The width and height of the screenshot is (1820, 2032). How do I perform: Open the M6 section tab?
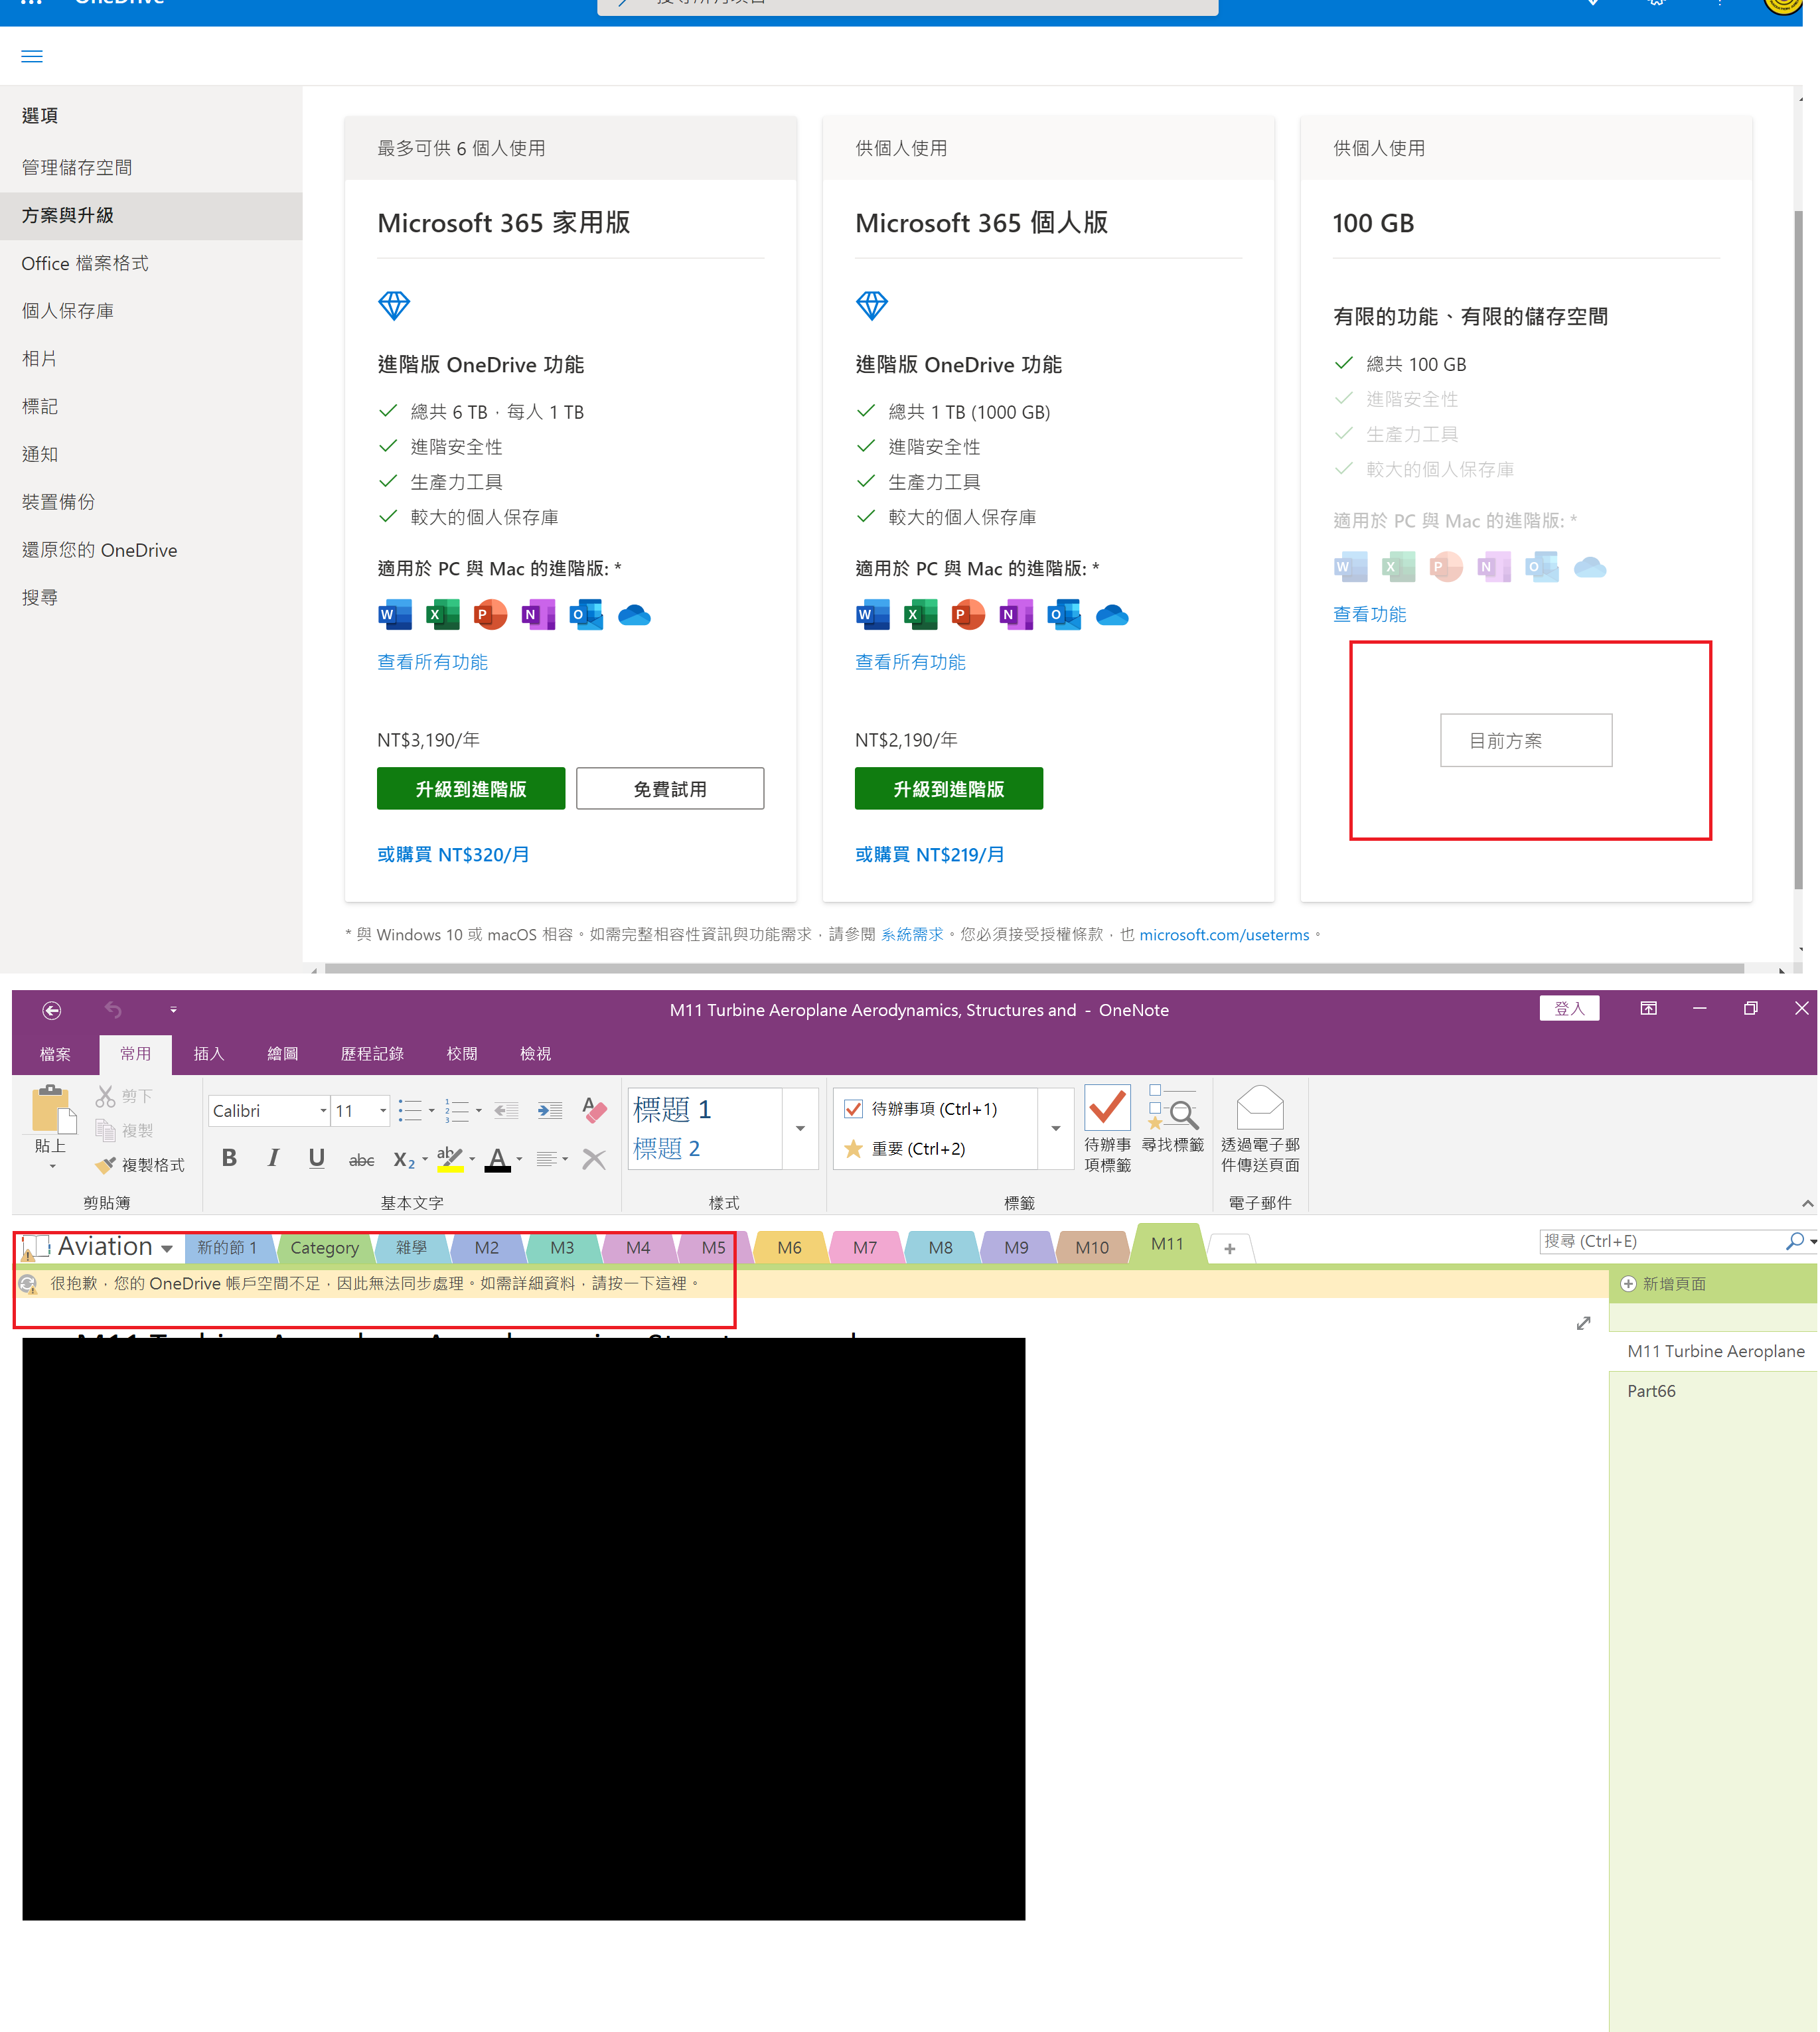789,1248
